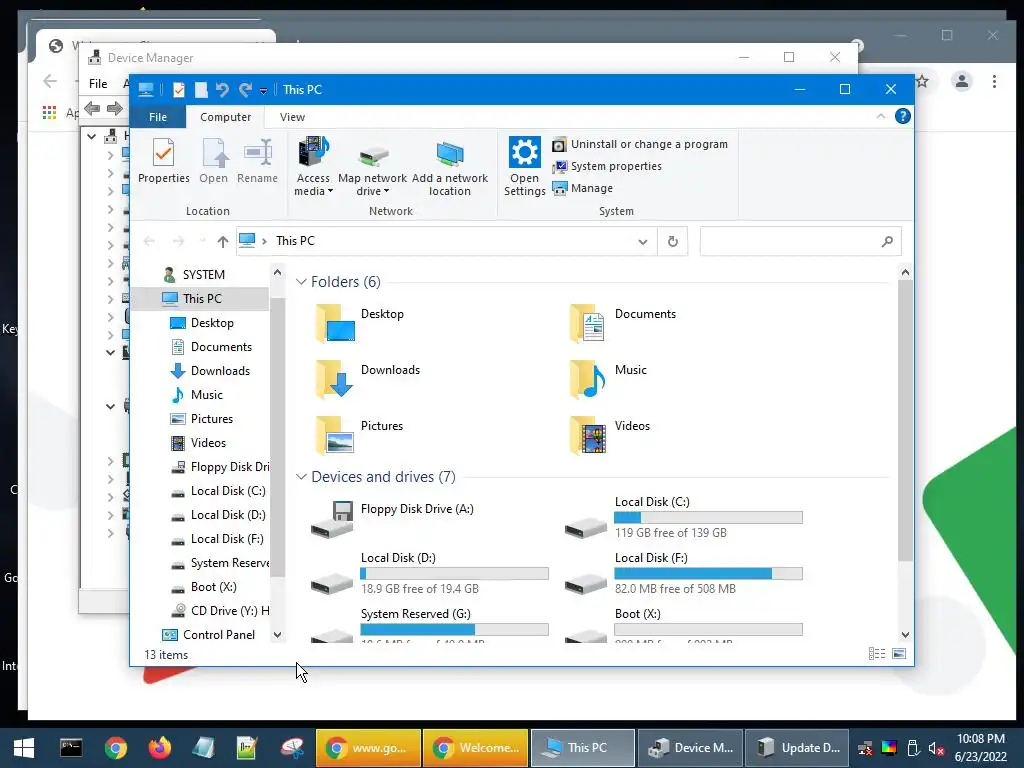Select System Reserved (G:) drive
1024x768 pixels.
[x=429, y=625]
